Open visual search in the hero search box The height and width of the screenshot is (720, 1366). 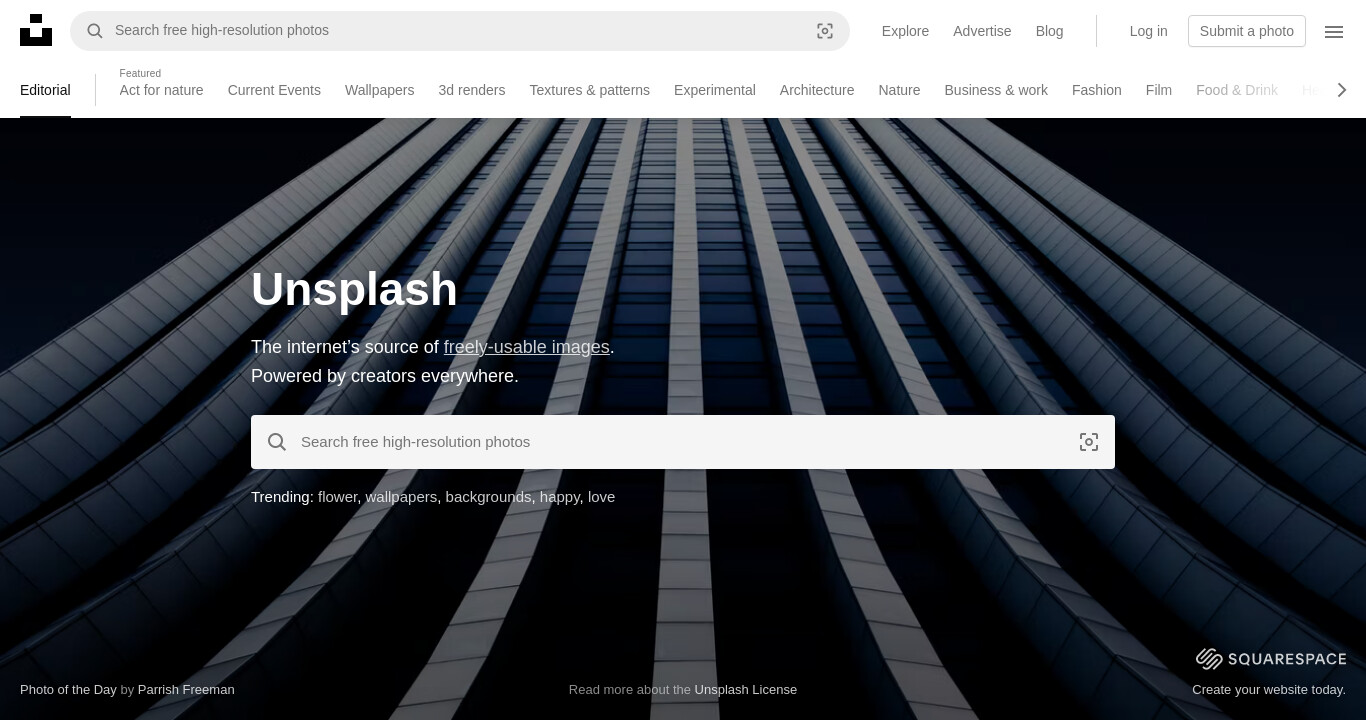[x=1089, y=442]
